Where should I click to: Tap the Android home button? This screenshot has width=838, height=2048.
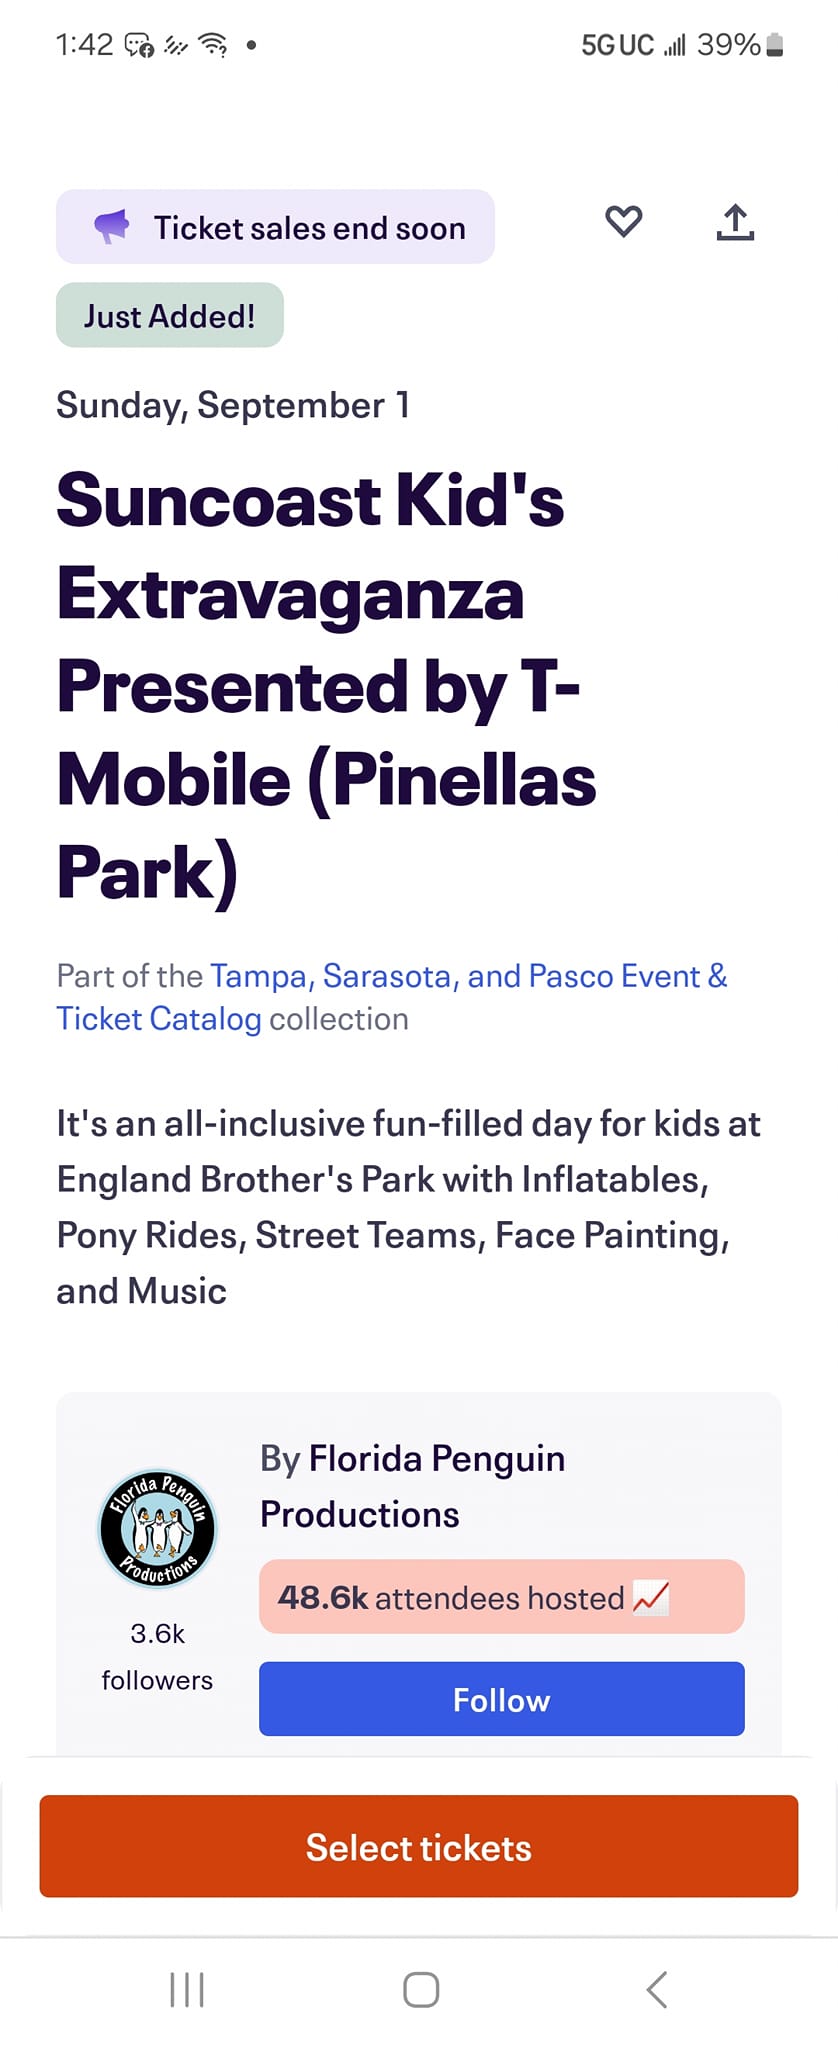click(x=421, y=1989)
